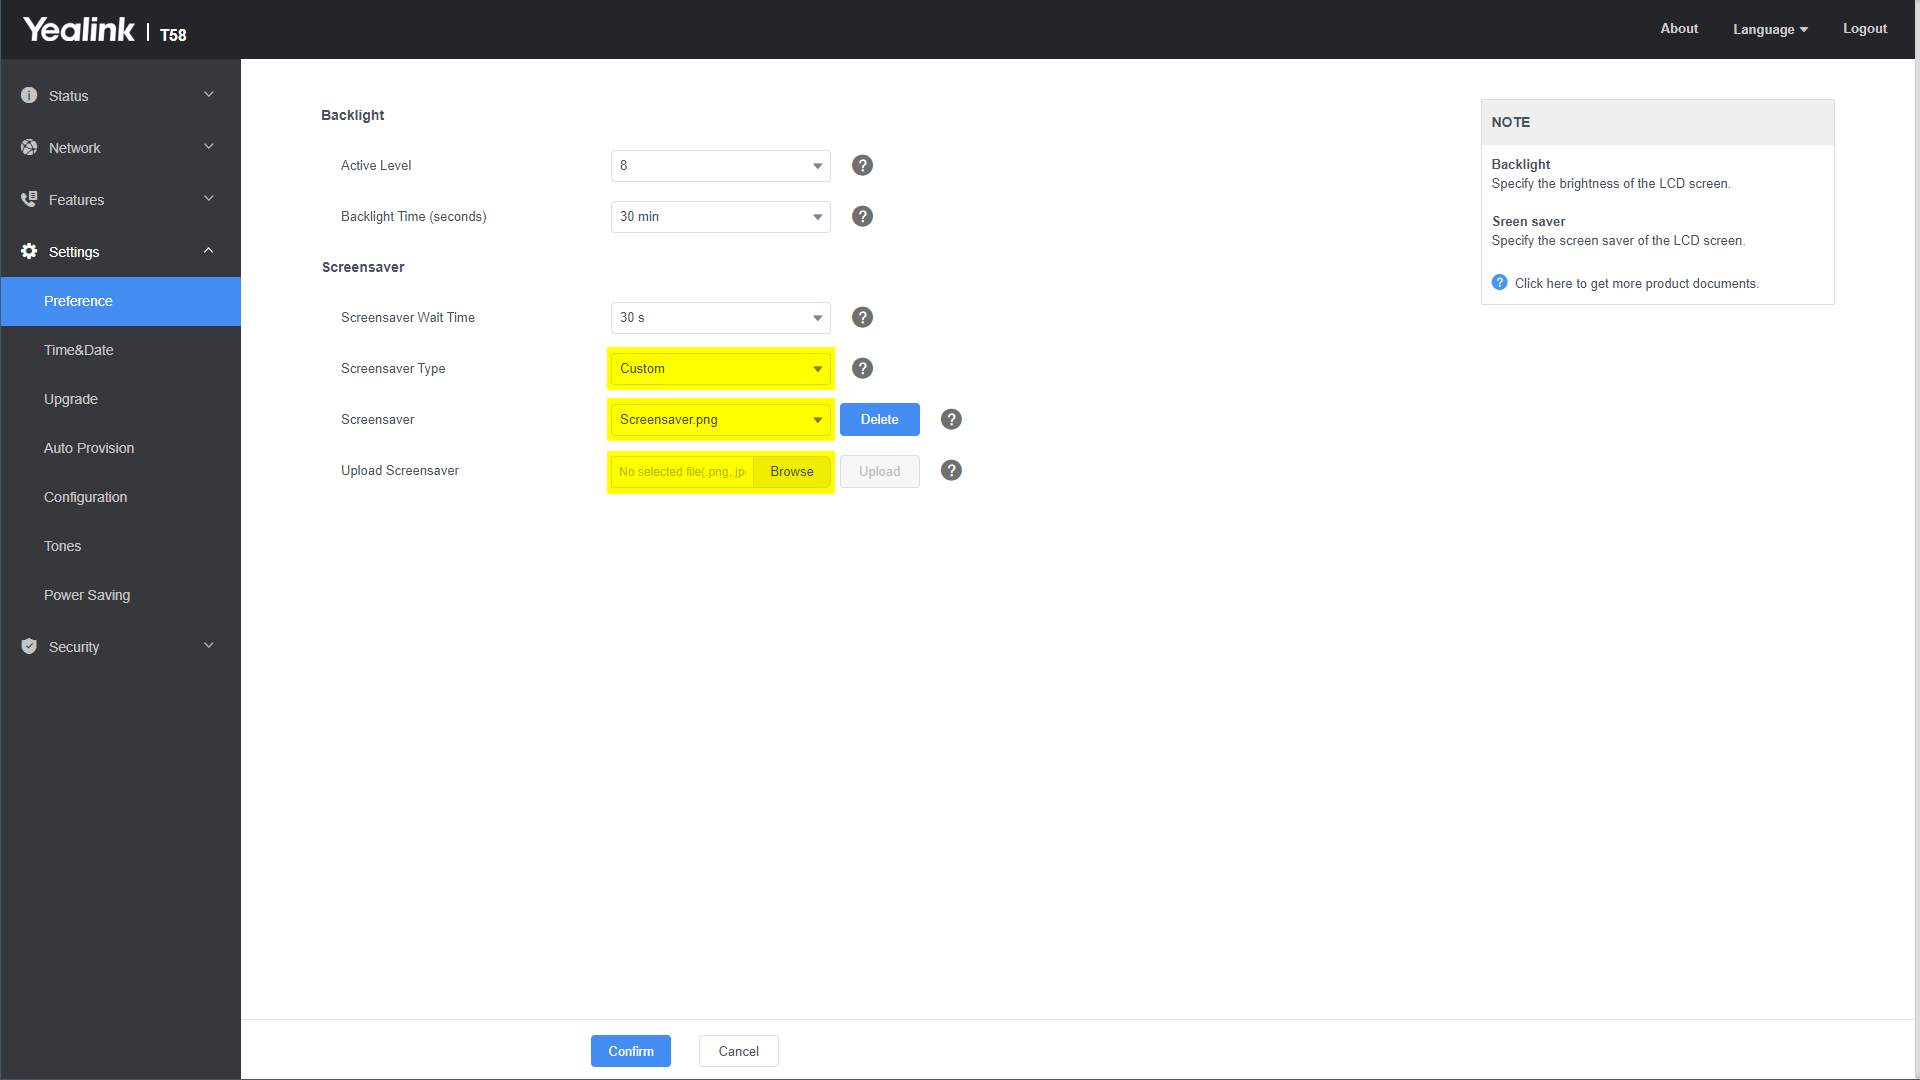Viewport: 1920px width, 1080px height.
Task: Click Browse to choose screensaver file
Action: (x=791, y=472)
